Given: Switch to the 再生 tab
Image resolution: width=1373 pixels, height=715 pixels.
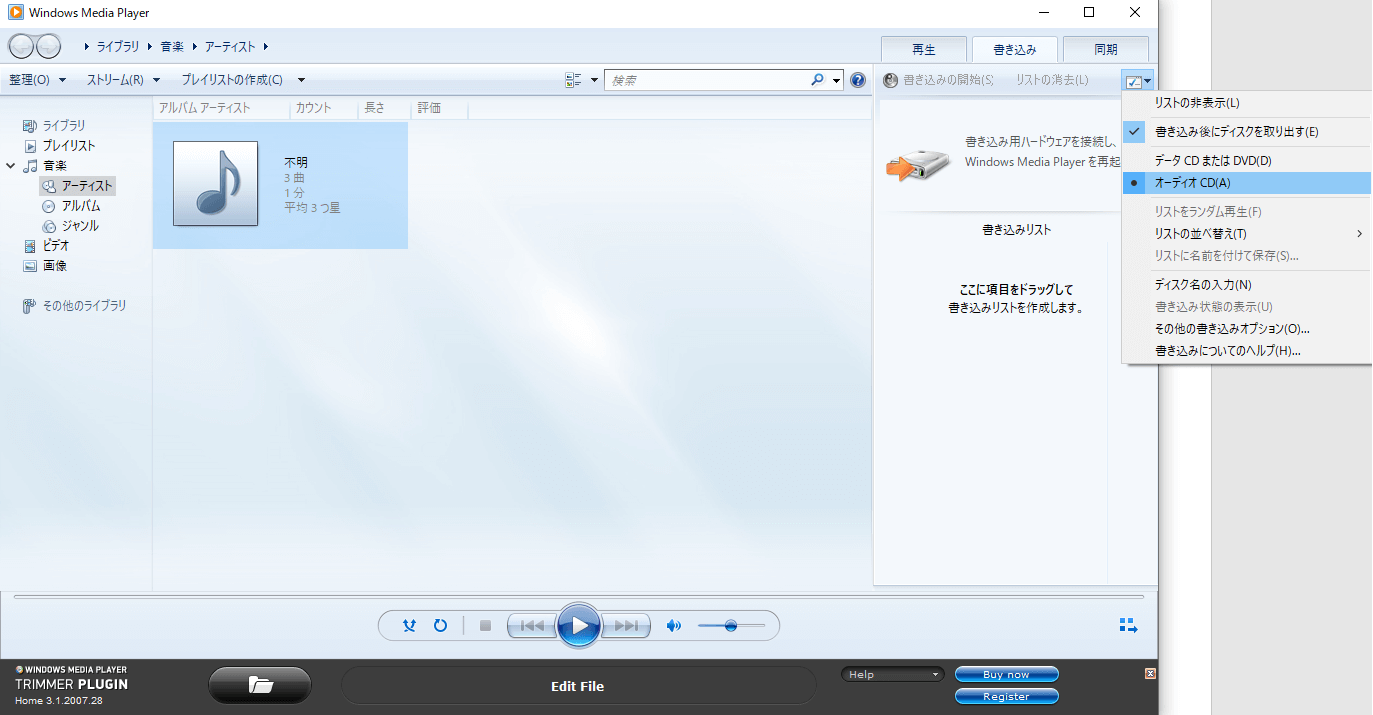Looking at the screenshot, I should [x=924, y=49].
